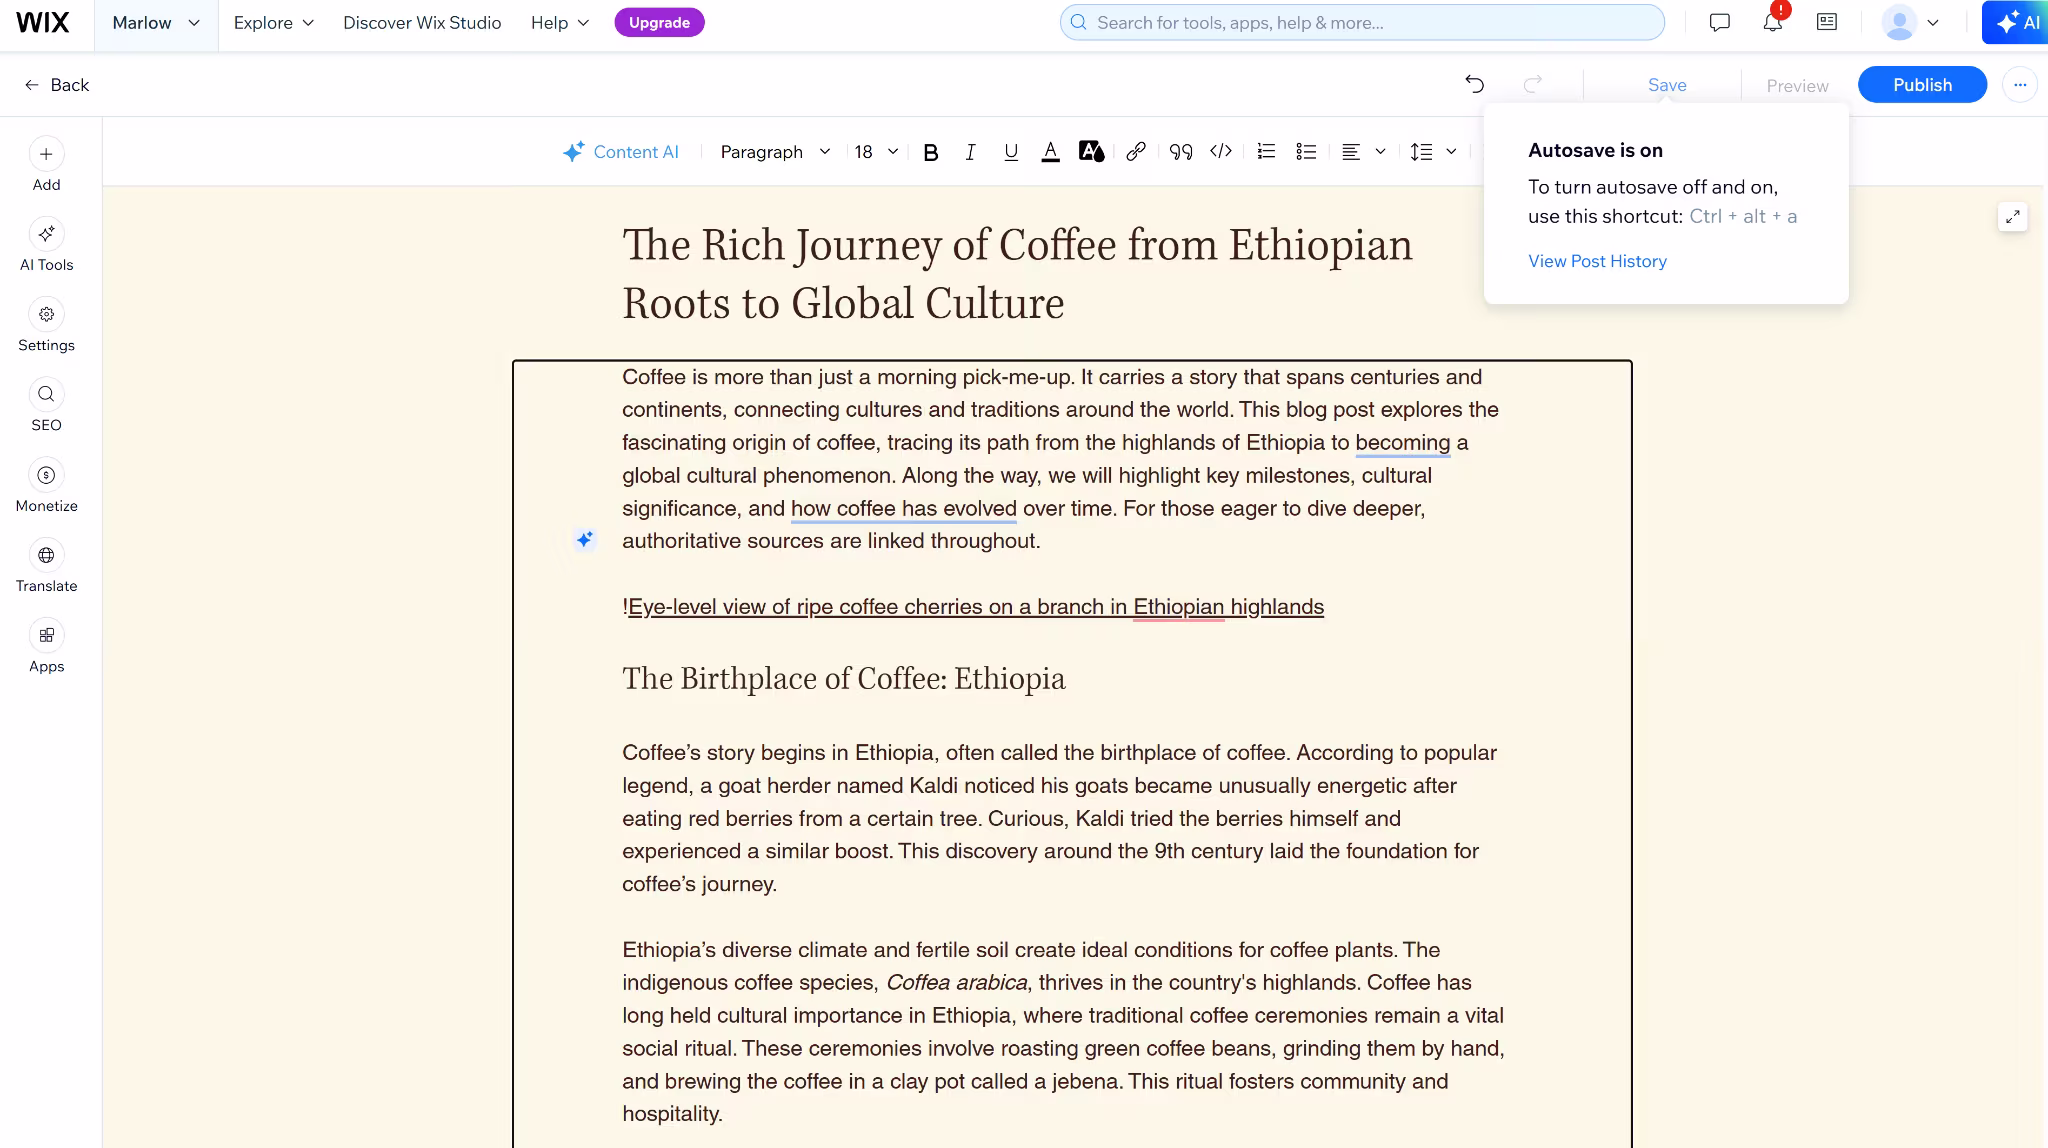Screen dimensions: 2048x1148
Task: Publish the blog post
Action: pos(1922,85)
